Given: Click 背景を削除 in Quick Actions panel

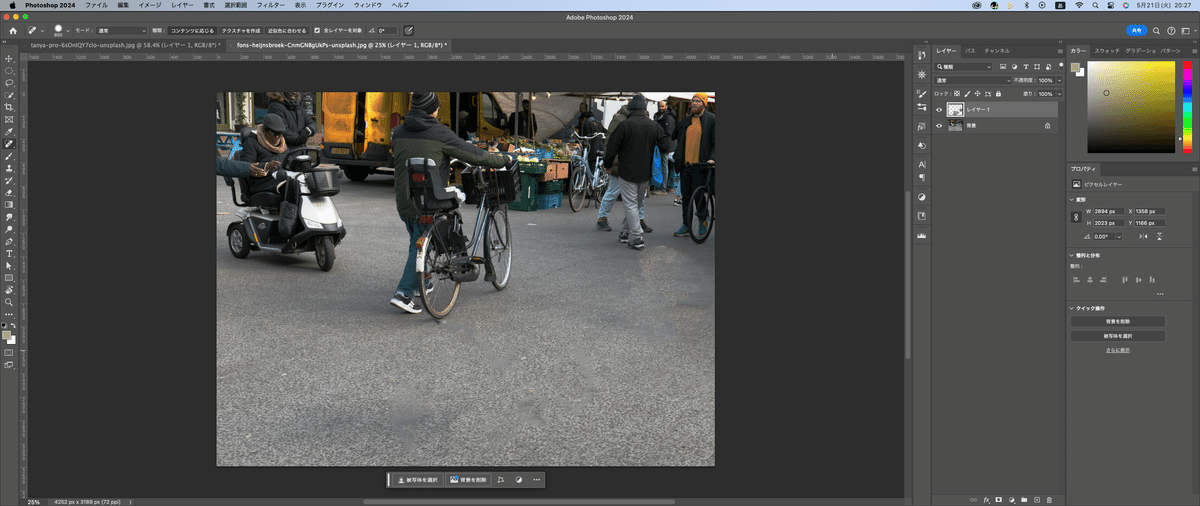Looking at the screenshot, I should (x=1118, y=321).
